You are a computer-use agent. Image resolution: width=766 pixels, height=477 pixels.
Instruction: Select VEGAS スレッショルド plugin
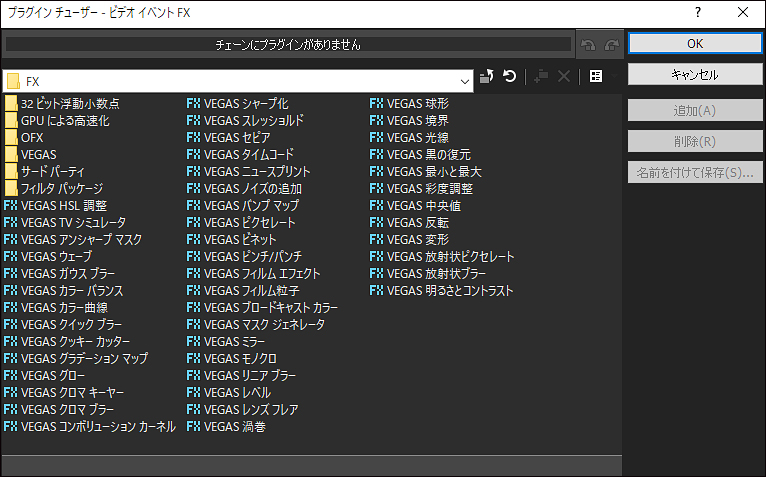[245, 121]
